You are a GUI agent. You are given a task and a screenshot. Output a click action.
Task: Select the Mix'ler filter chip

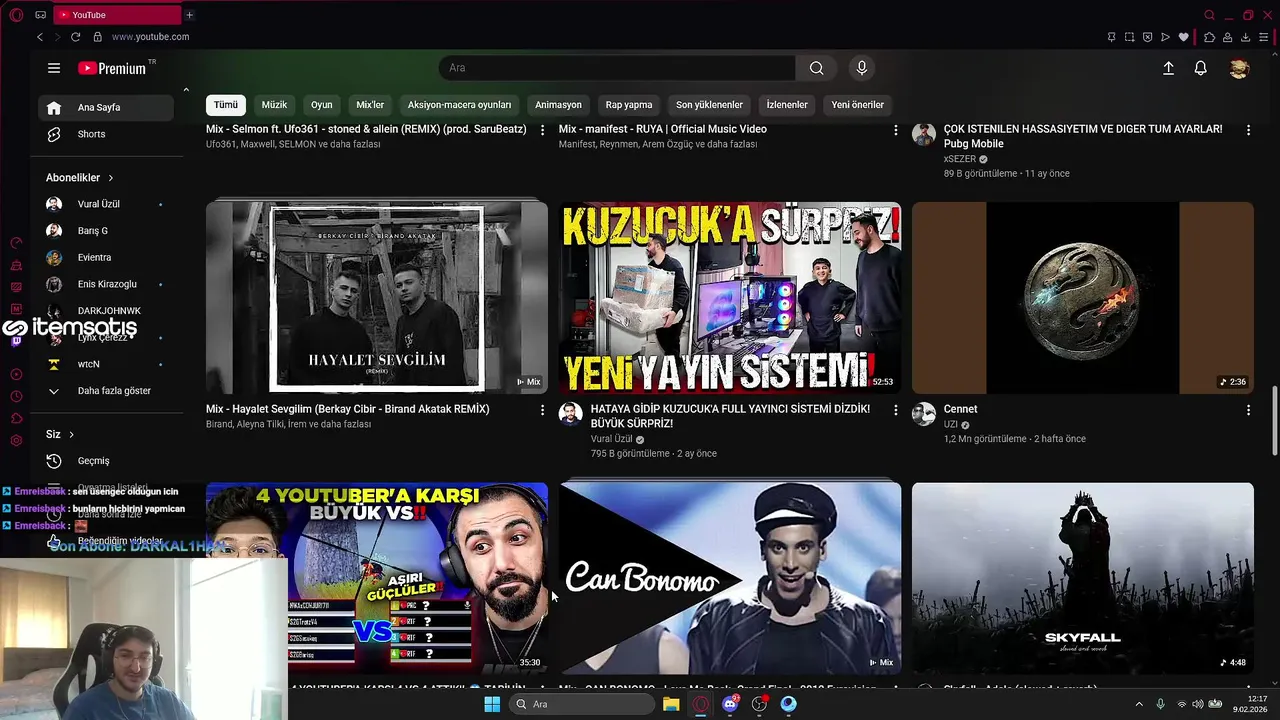[x=370, y=105]
